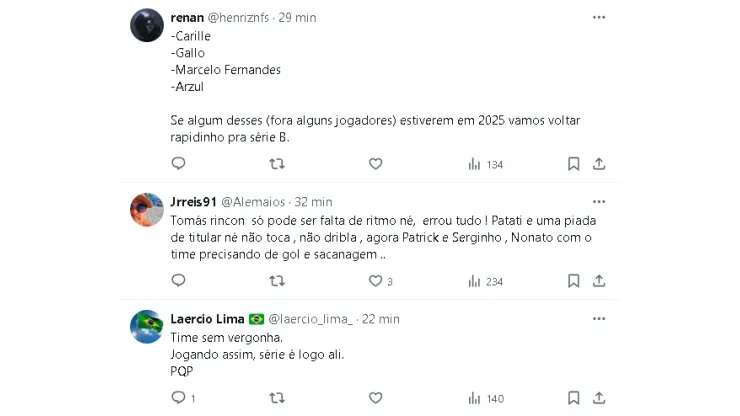Image resolution: width=740 pixels, height=416 pixels.
Task: Retweet renan's post about Carille
Action: tap(277, 164)
